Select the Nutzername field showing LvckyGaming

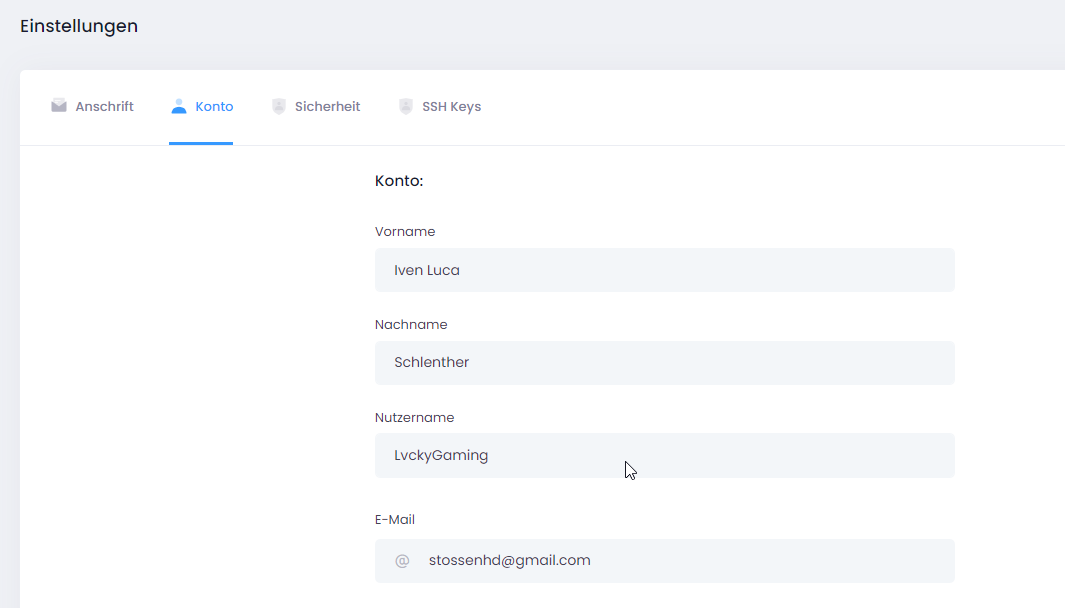pos(664,456)
